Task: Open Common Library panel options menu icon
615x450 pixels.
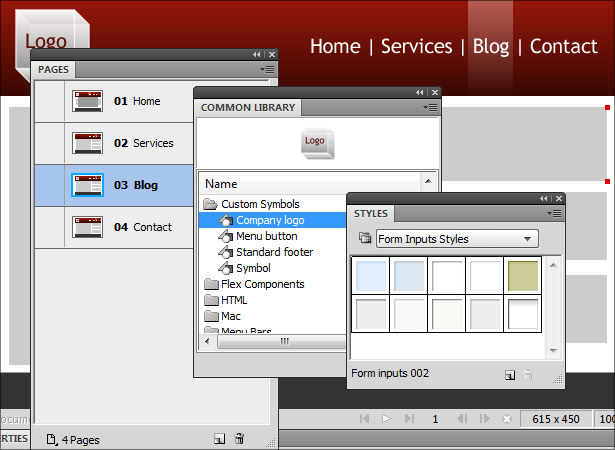Action: coord(430,107)
